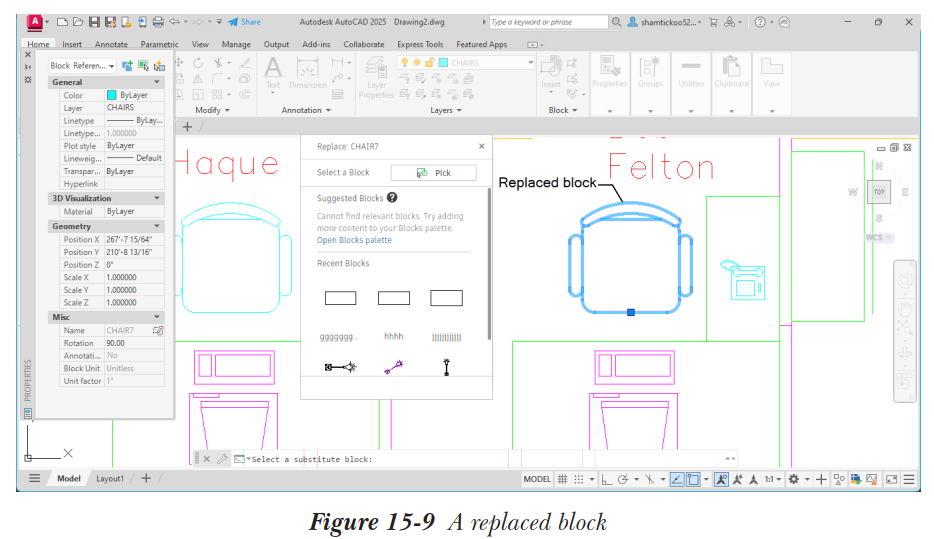Switch to the Parametric ribbon tab
This screenshot has width=934, height=539.
tap(160, 44)
